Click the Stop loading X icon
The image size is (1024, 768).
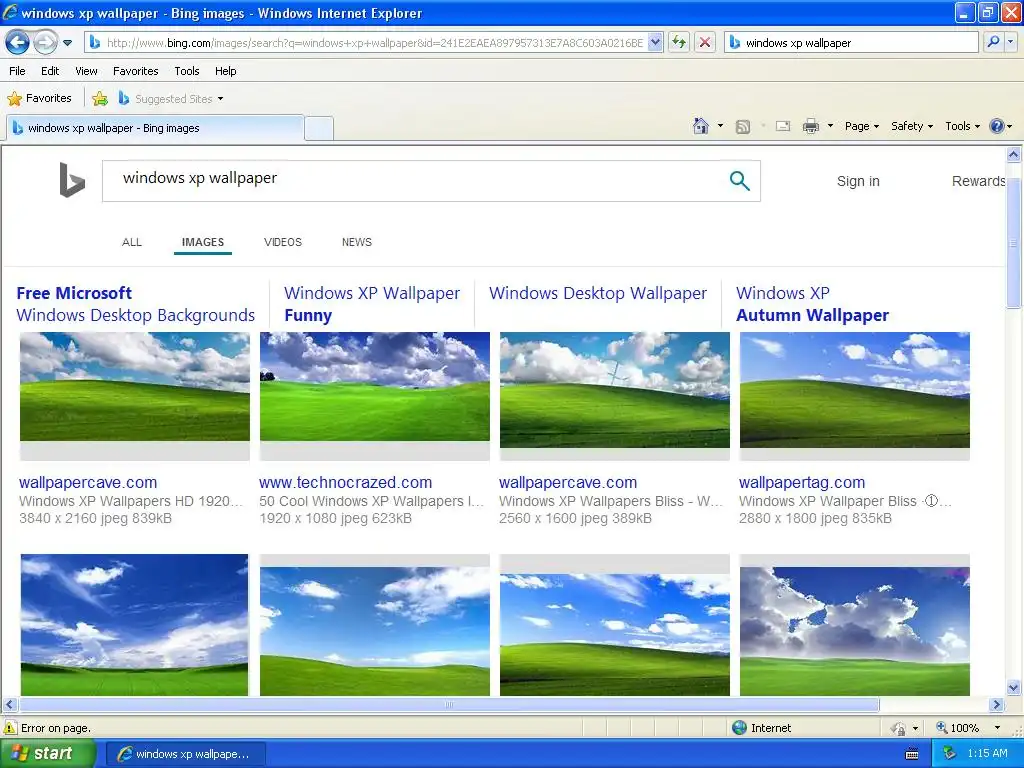[x=705, y=43]
